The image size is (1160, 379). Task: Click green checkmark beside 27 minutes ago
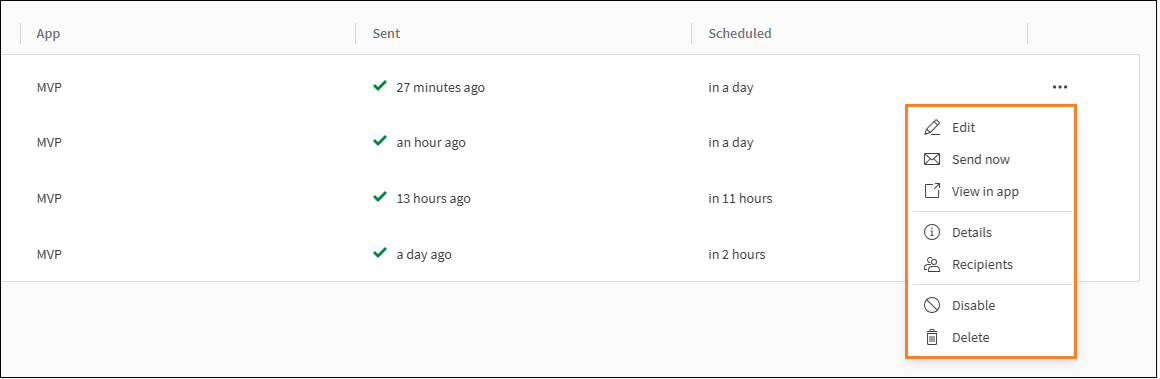380,87
